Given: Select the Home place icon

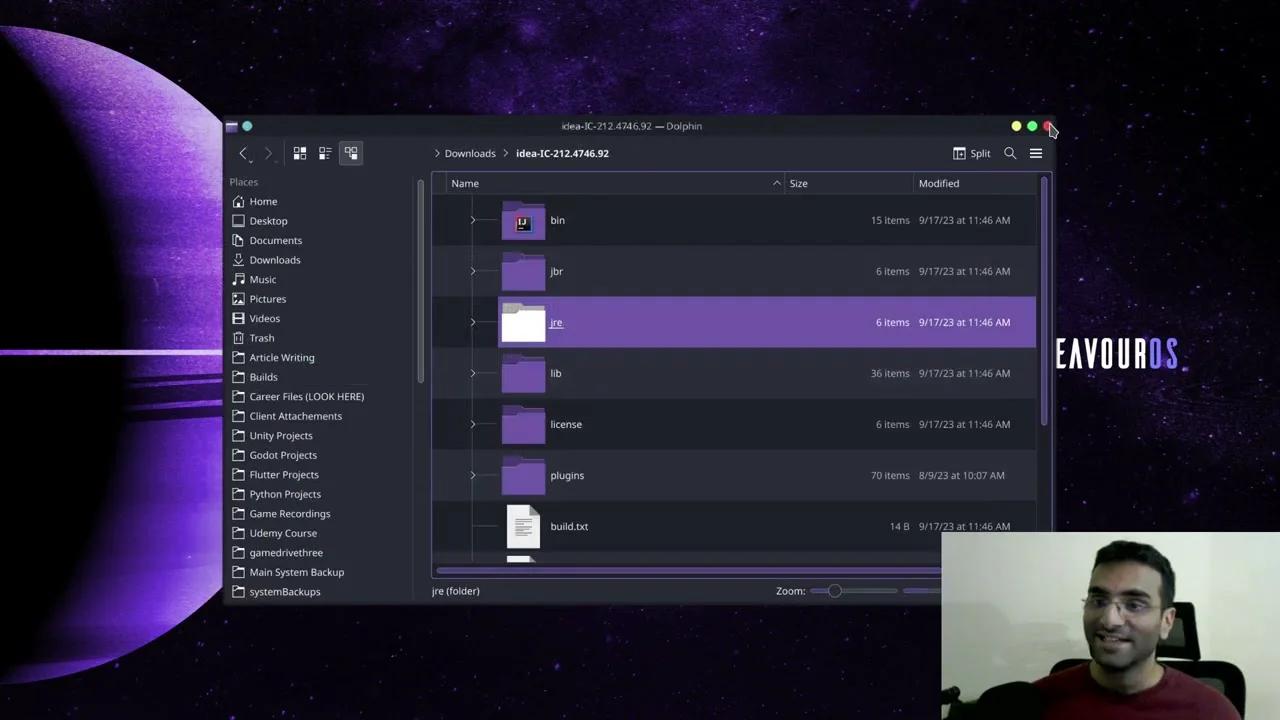Looking at the screenshot, I should pyautogui.click(x=238, y=201).
